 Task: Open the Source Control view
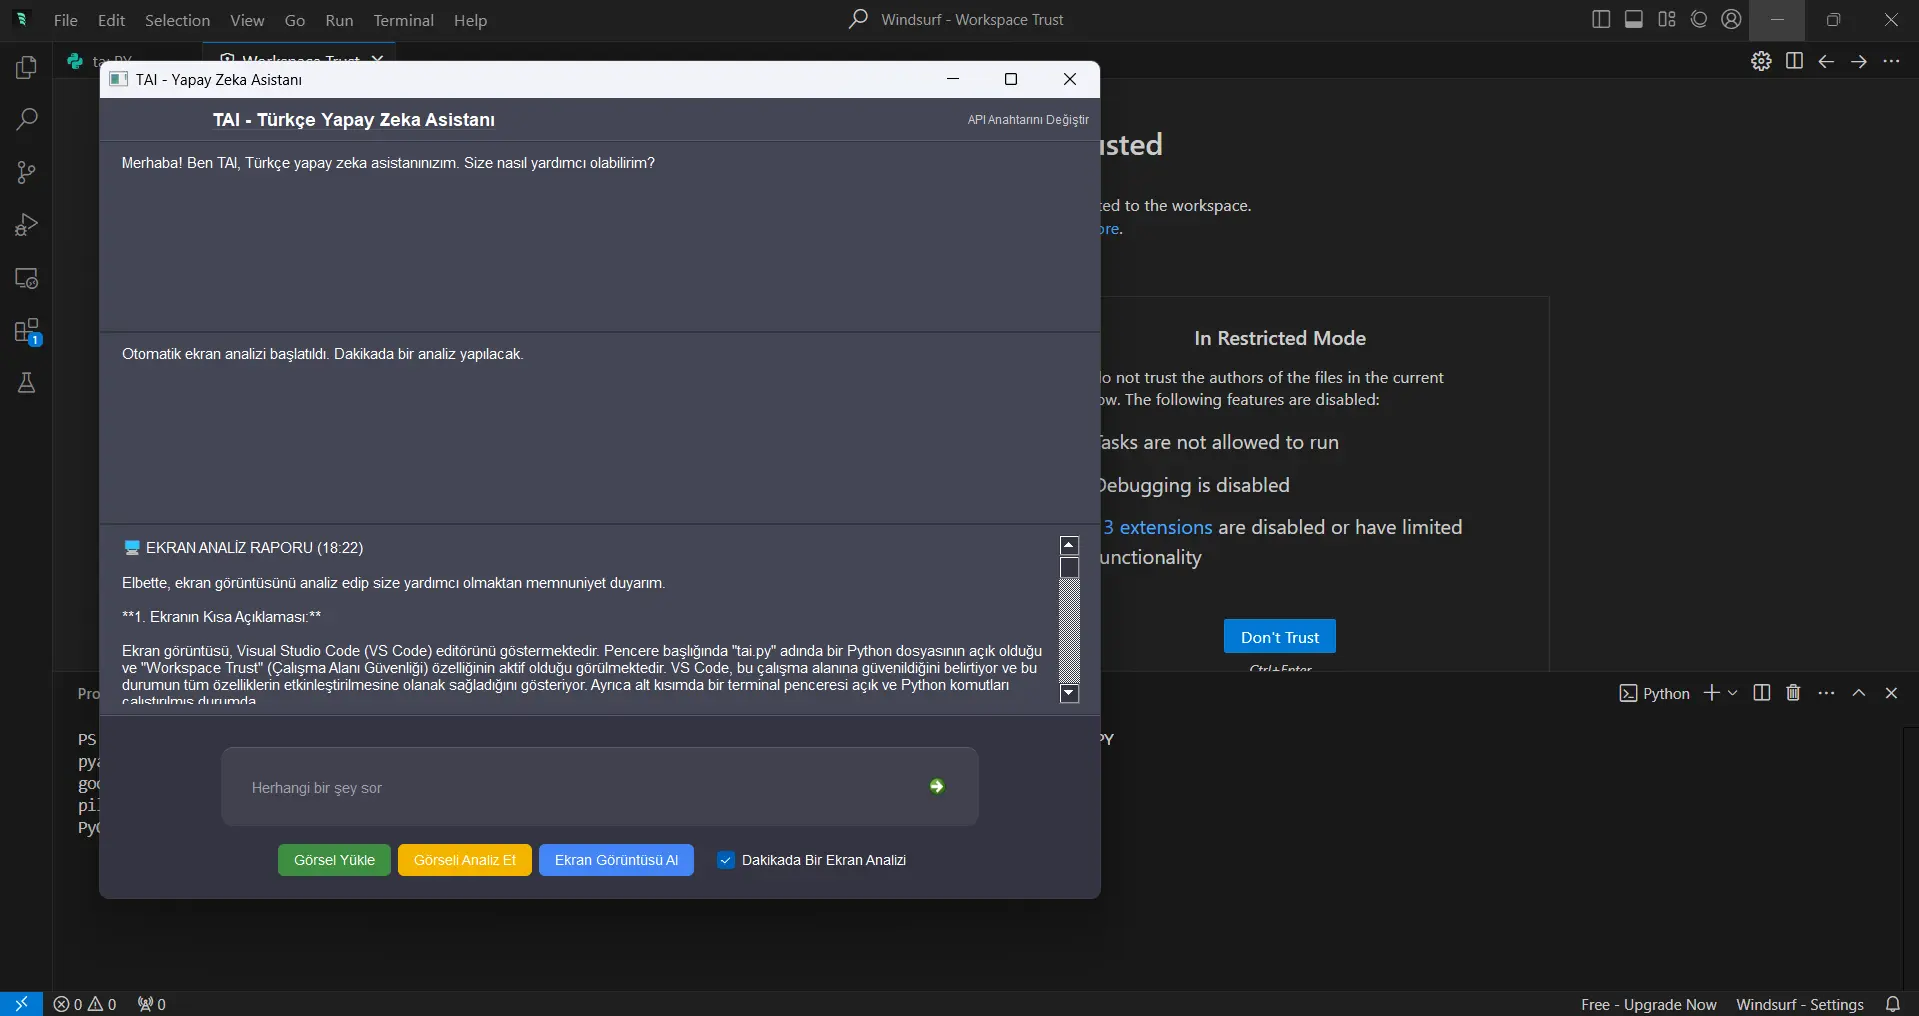click(26, 172)
